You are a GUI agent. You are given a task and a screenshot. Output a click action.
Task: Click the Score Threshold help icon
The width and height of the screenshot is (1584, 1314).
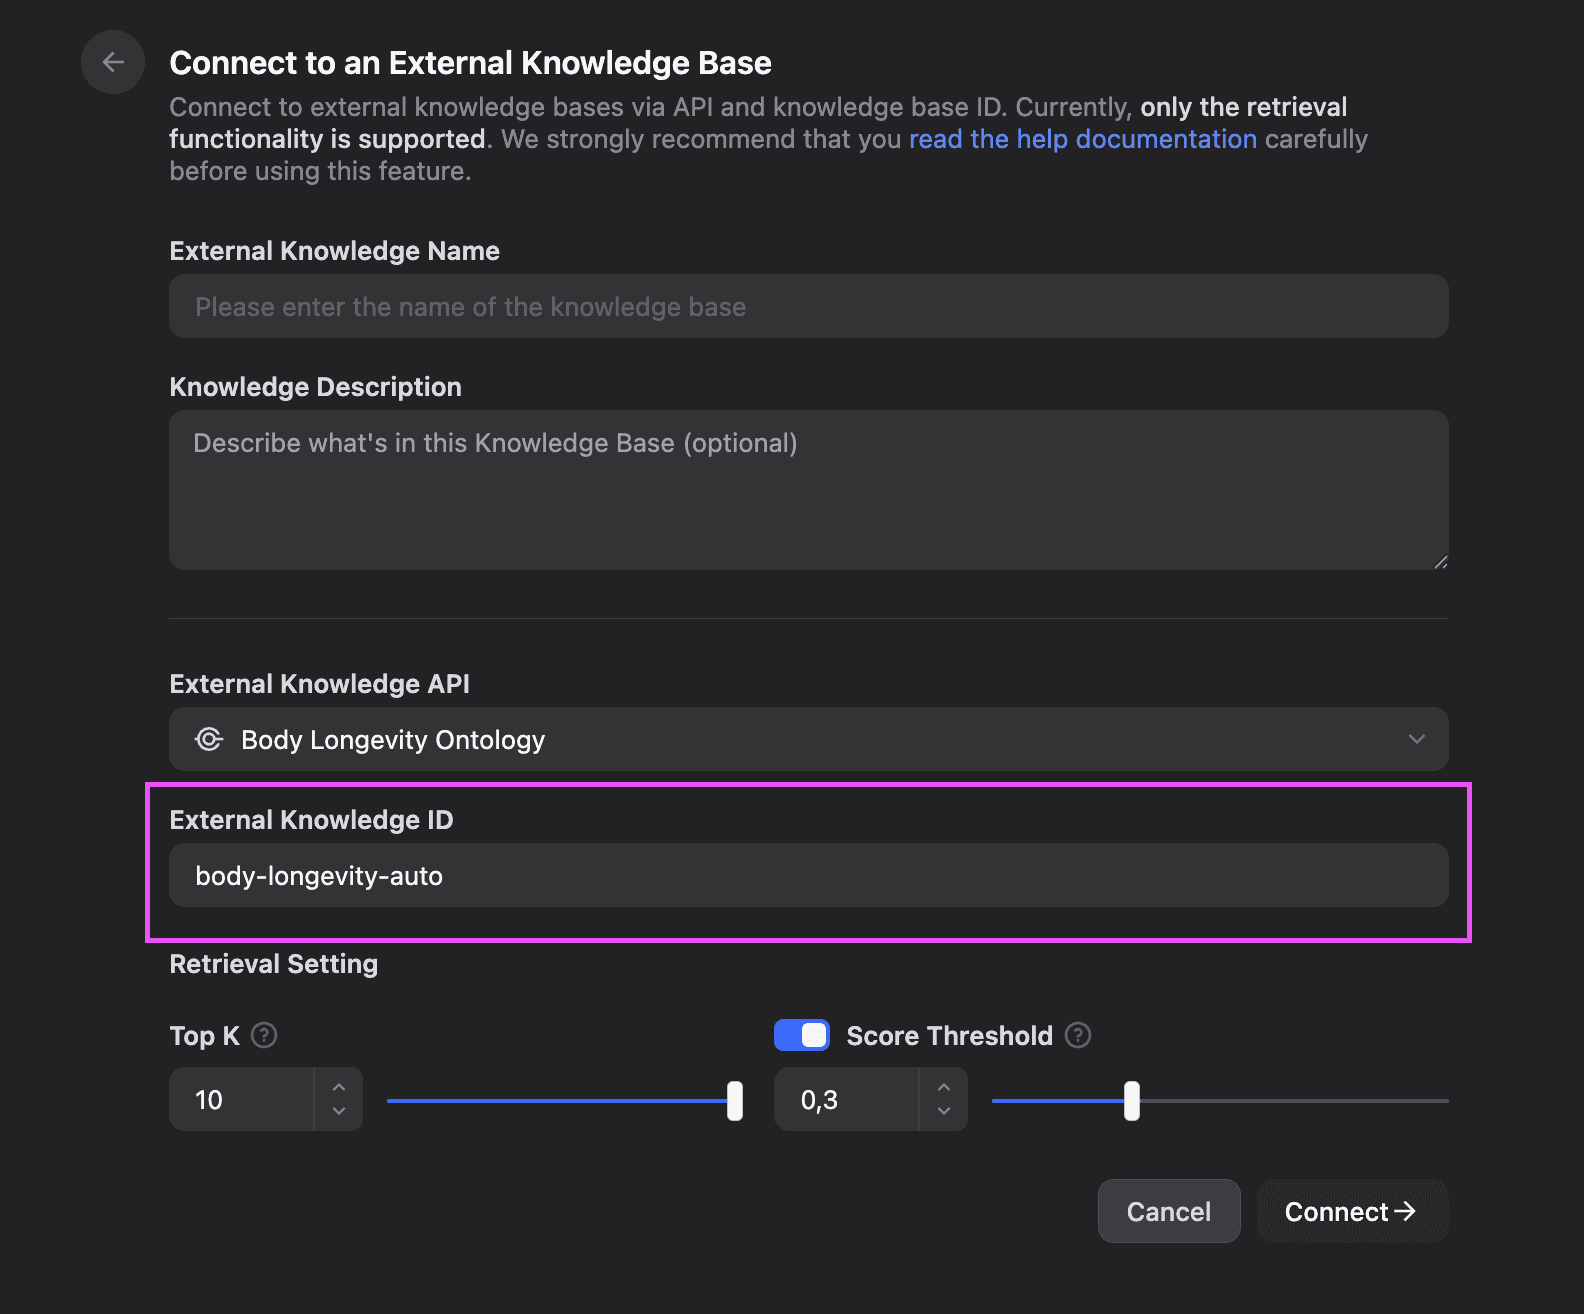coord(1078,1035)
